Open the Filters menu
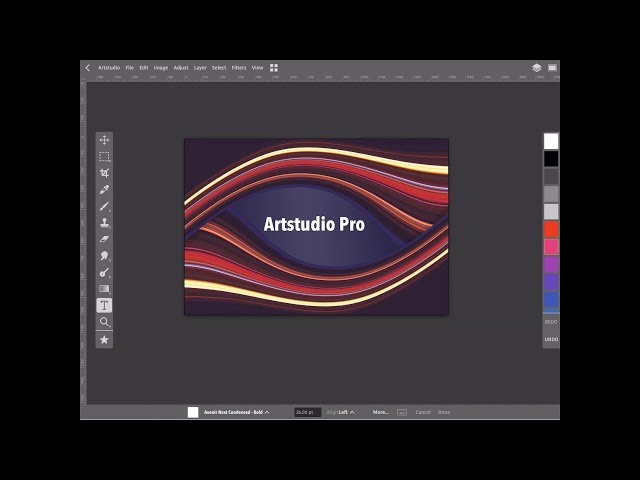The width and height of the screenshot is (640, 480). (x=239, y=68)
